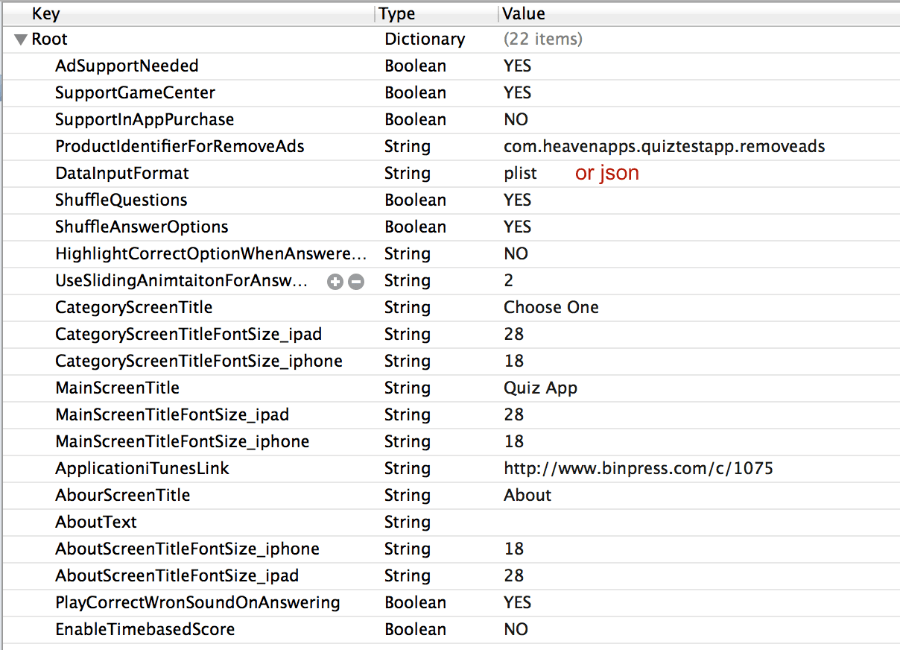Select the Root Dictionary type cell
The image size is (900, 650).
[x=425, y=39]
